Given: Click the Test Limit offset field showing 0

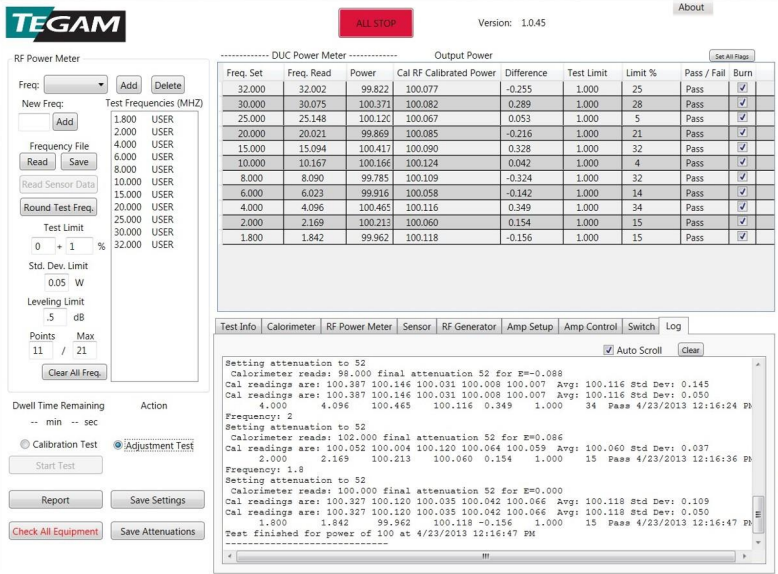Looking at the screenshot, I should 43,246.
